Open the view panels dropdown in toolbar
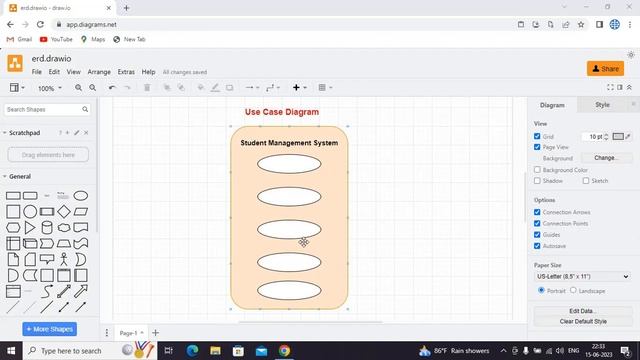Viewport: 640px width, 360px height. pyautogui.click(x=17, y=88)
